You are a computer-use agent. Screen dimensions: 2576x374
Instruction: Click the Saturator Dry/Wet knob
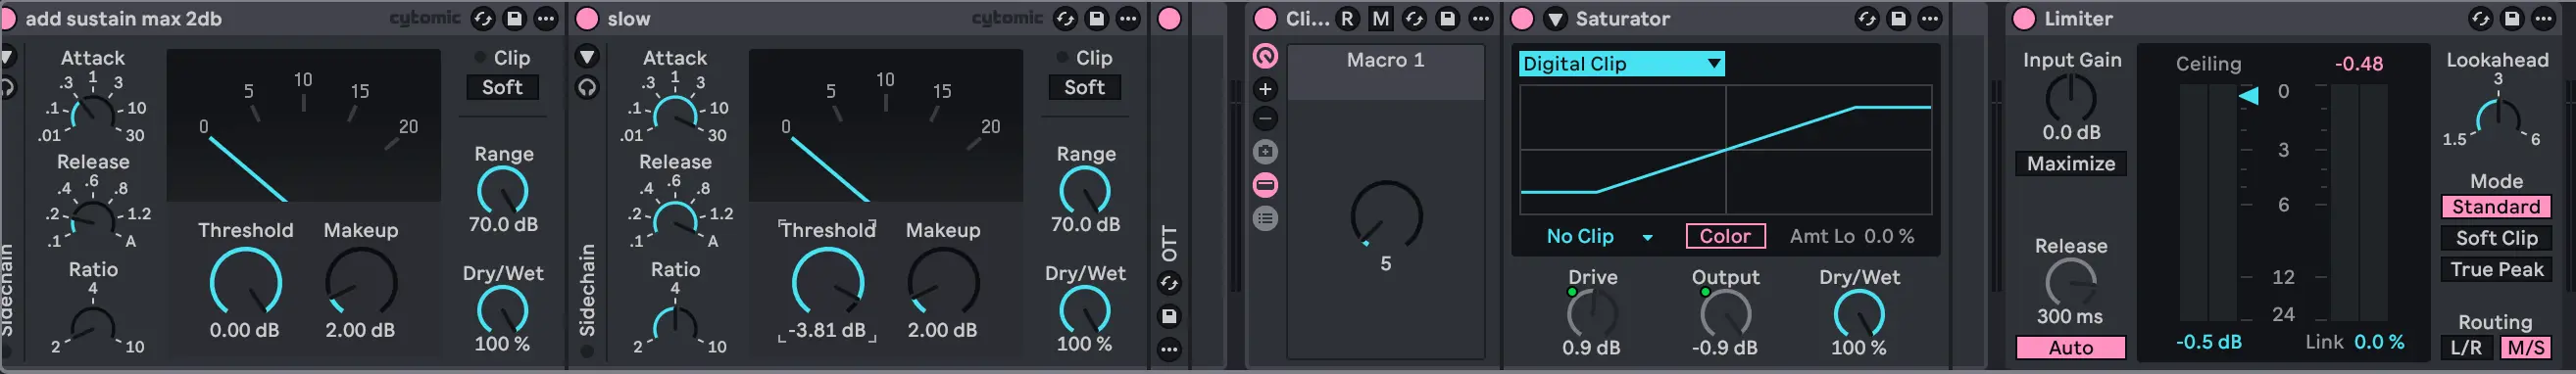click(x=1858, y=313)
